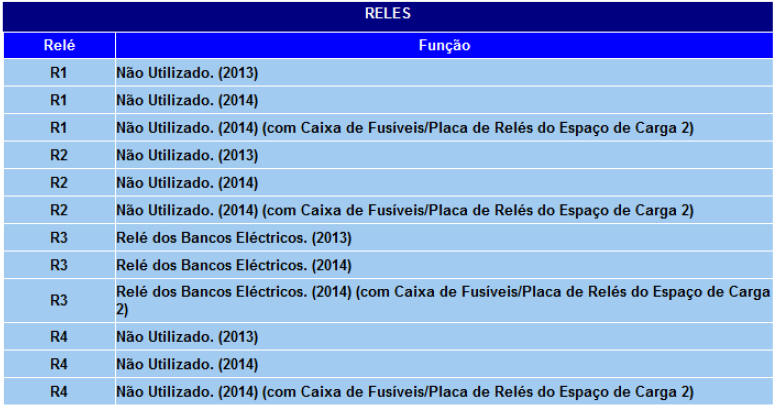Click R4 'Não Utilizado. (2014)' plain entry
Viewport: 776px width, 408px height.
pyautogui.click(x=188, y=364)
